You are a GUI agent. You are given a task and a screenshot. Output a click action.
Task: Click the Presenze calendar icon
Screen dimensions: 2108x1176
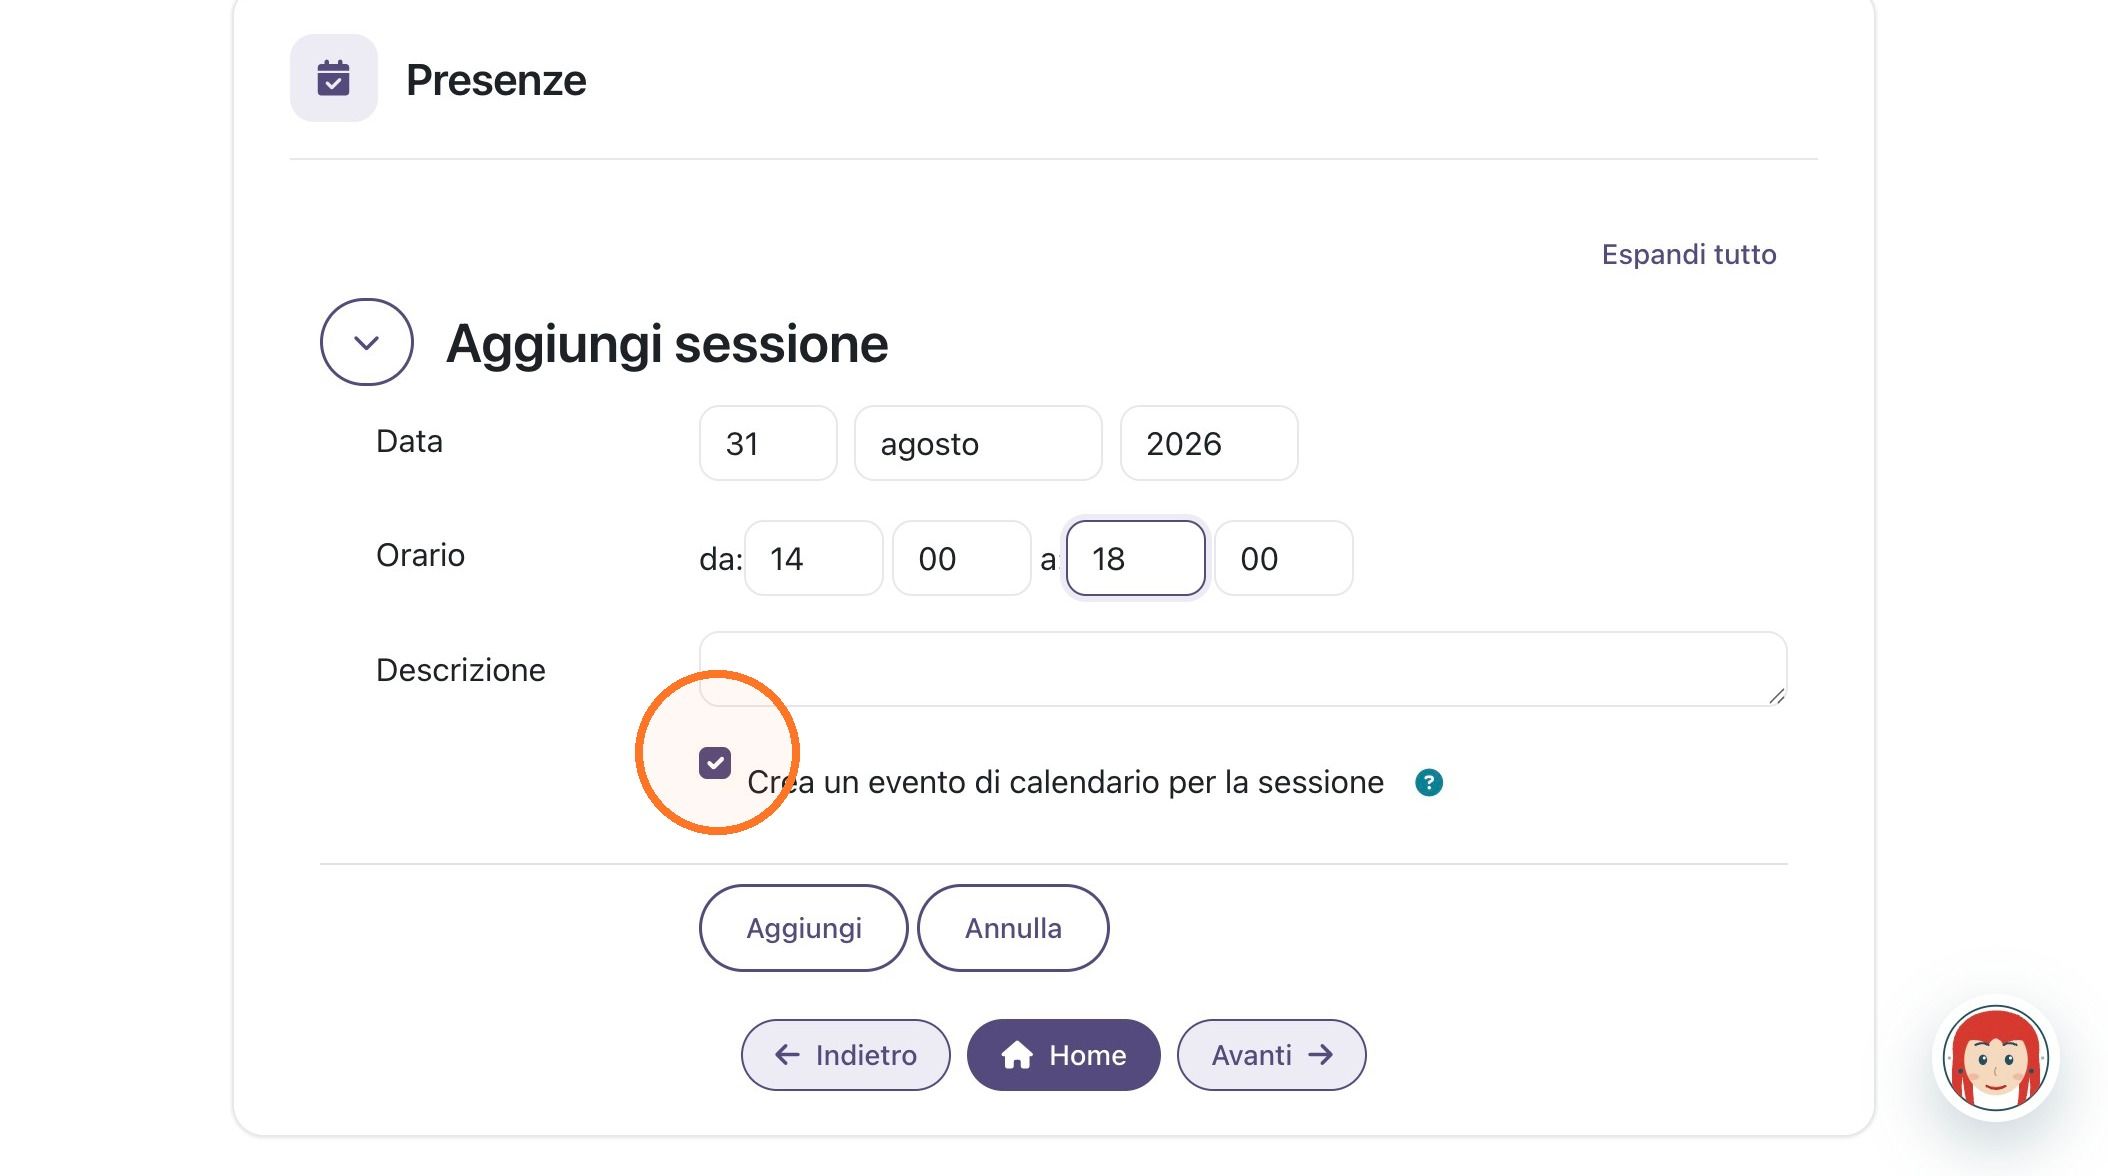pyautogui.click(x=333, y=78)
